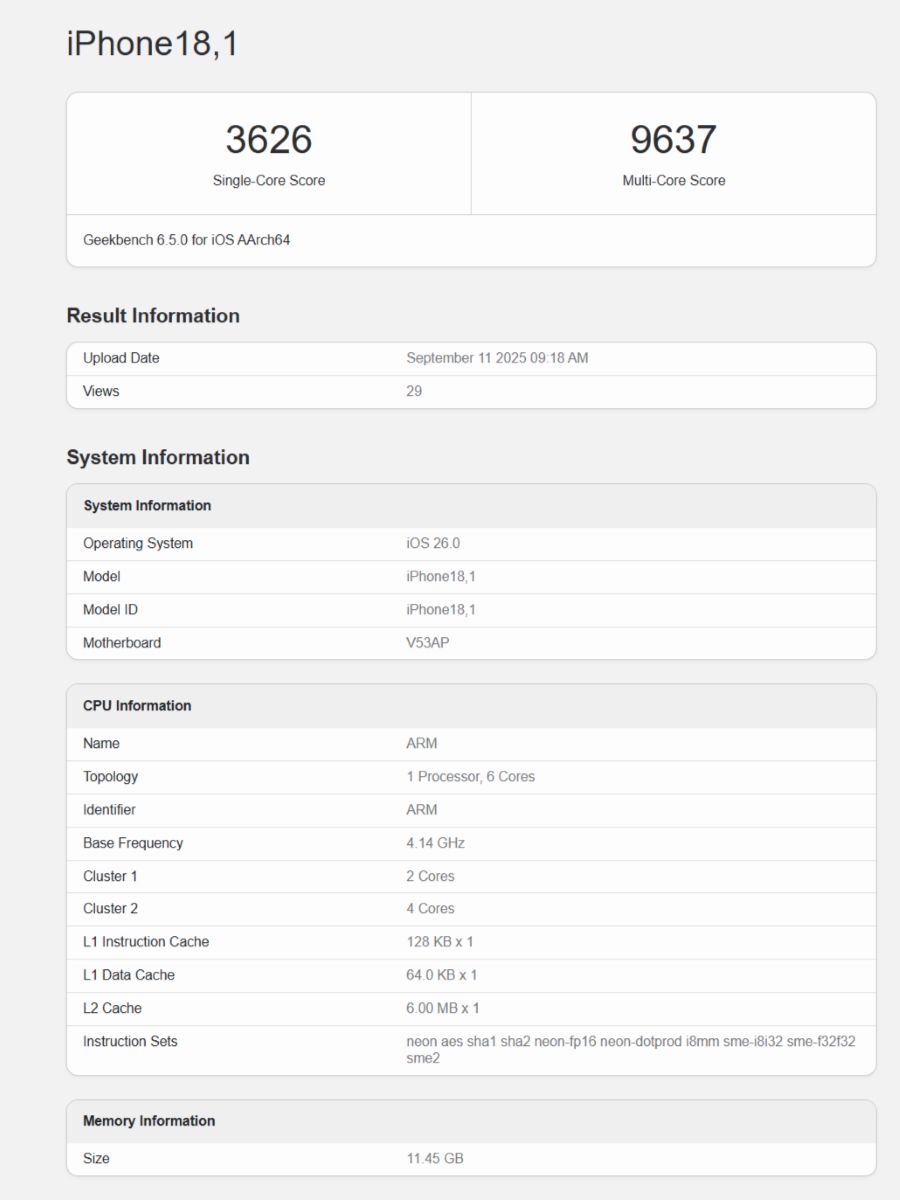The width and height of the screenshot is (900, 1200).
Task: Click the System Information table header
Action: click(x=147, y=506)
